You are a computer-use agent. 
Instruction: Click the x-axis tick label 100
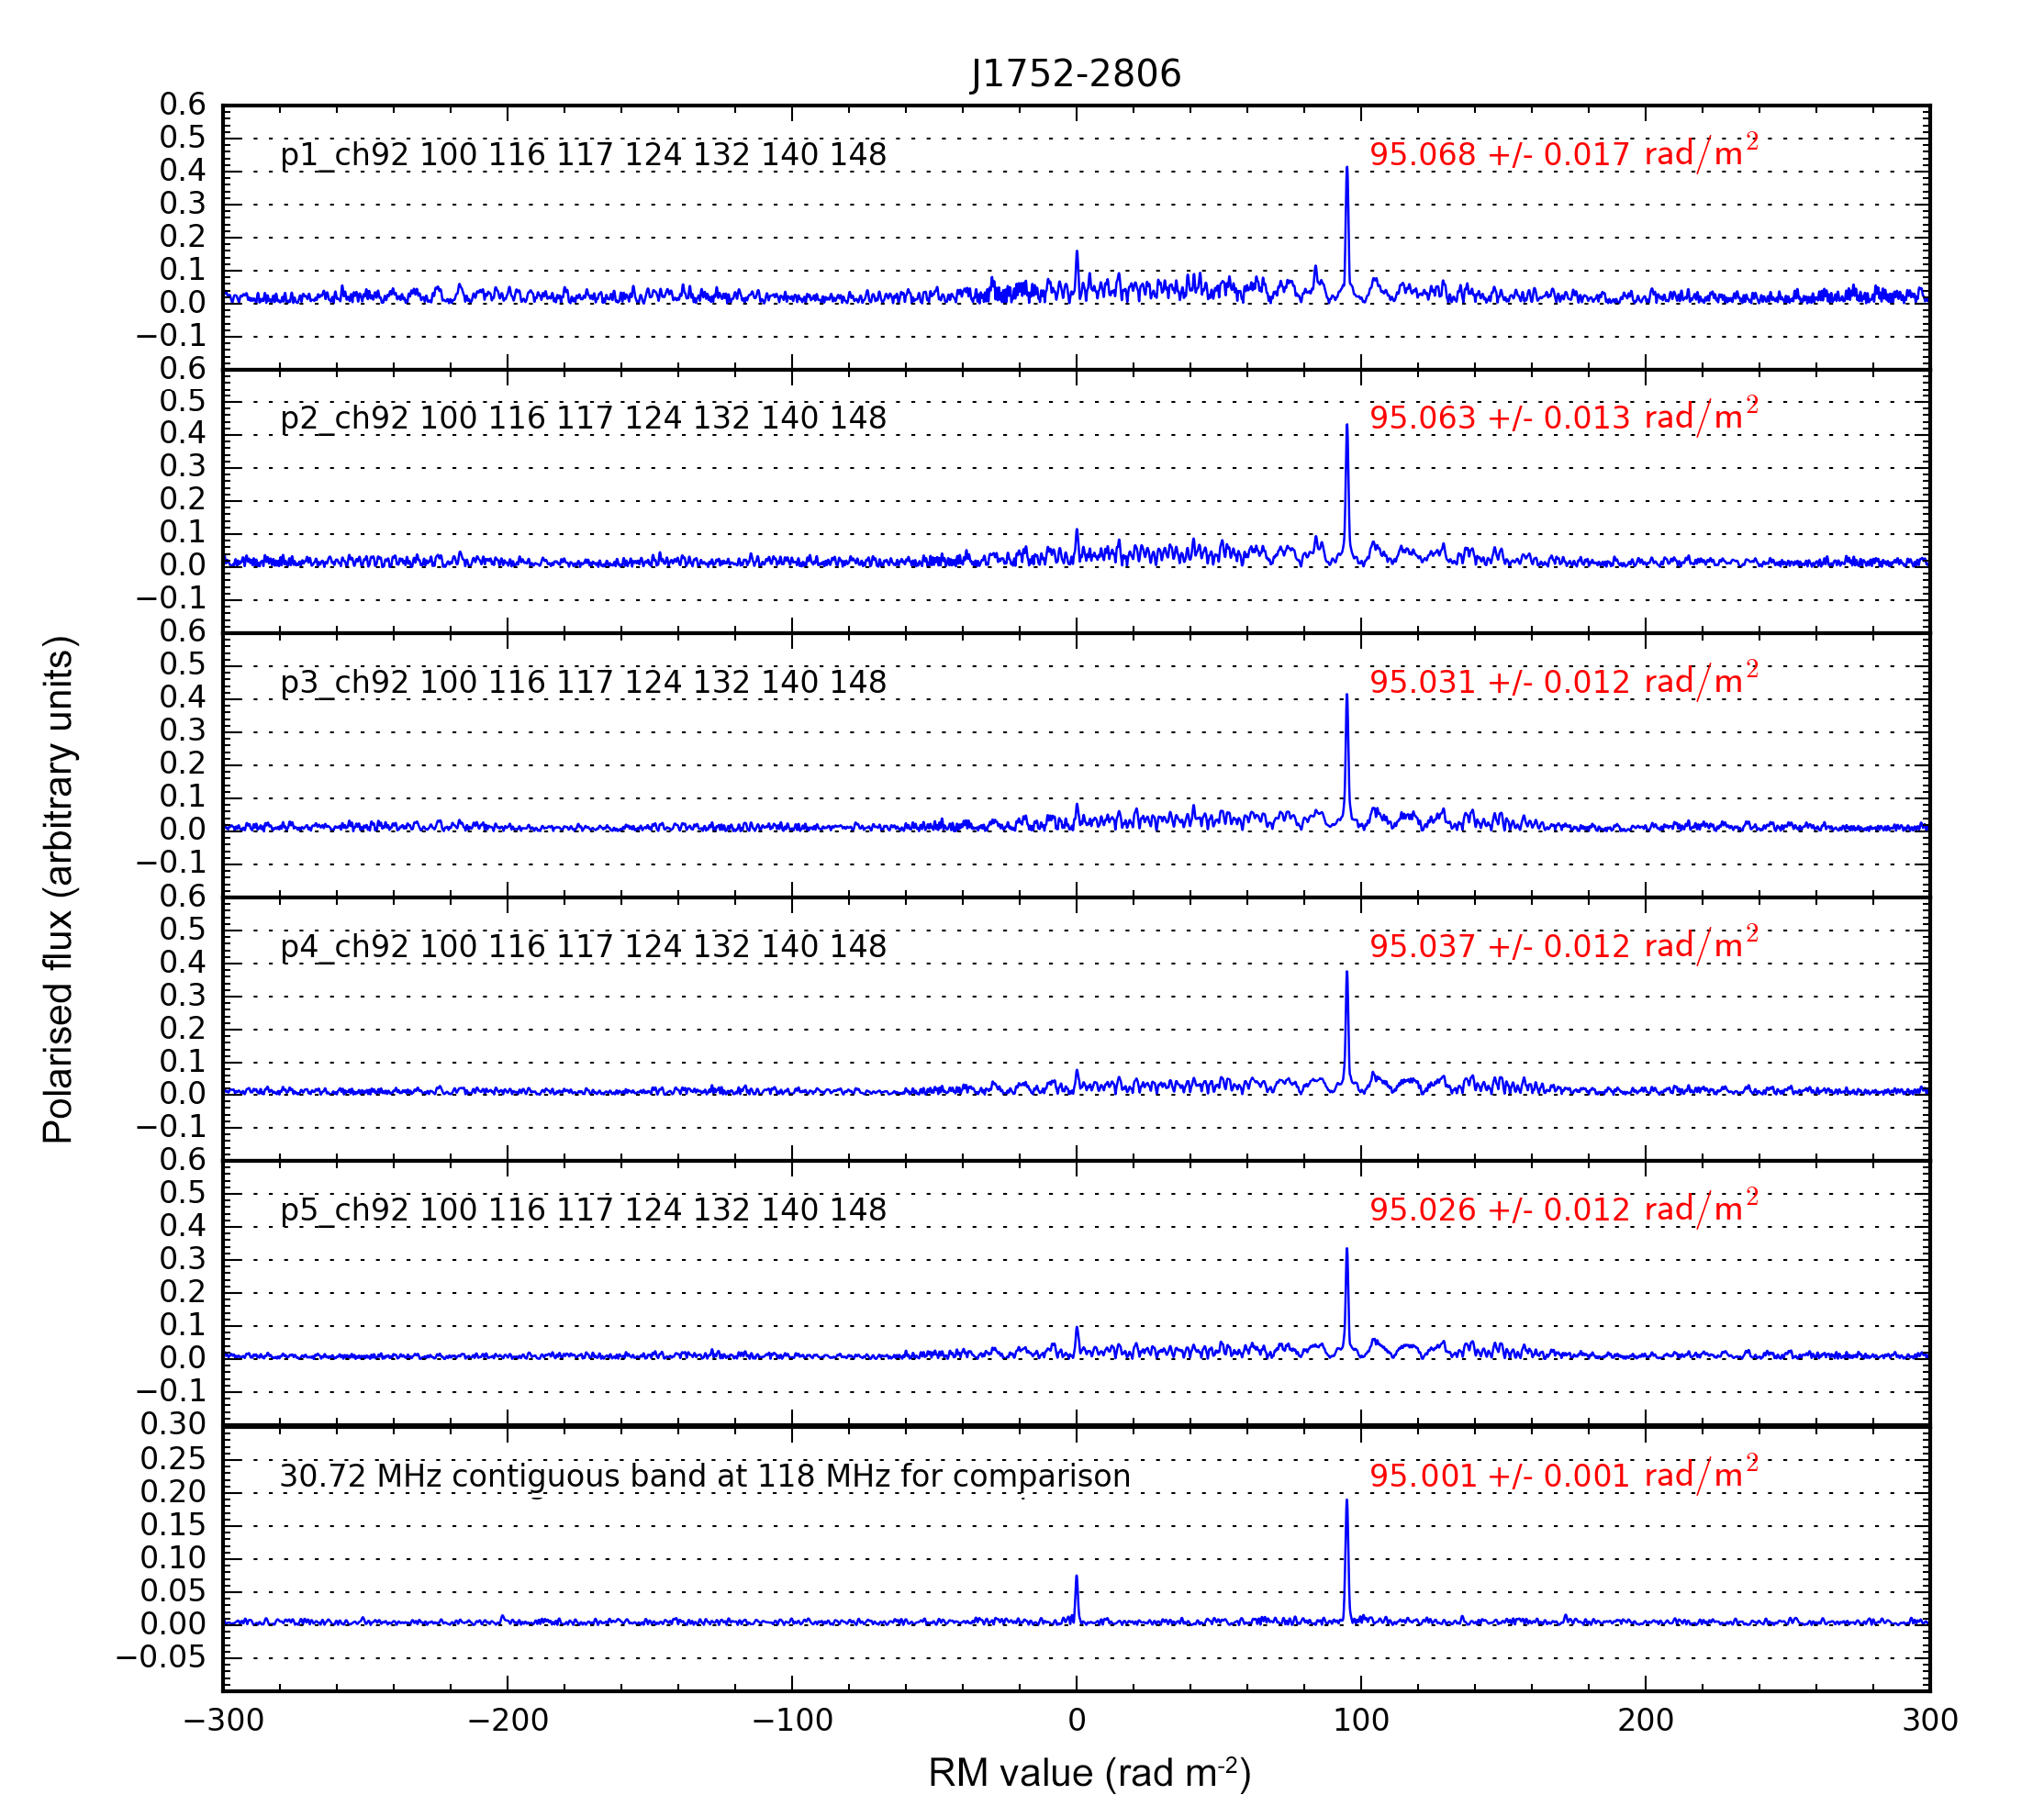coord(1360,1721)
